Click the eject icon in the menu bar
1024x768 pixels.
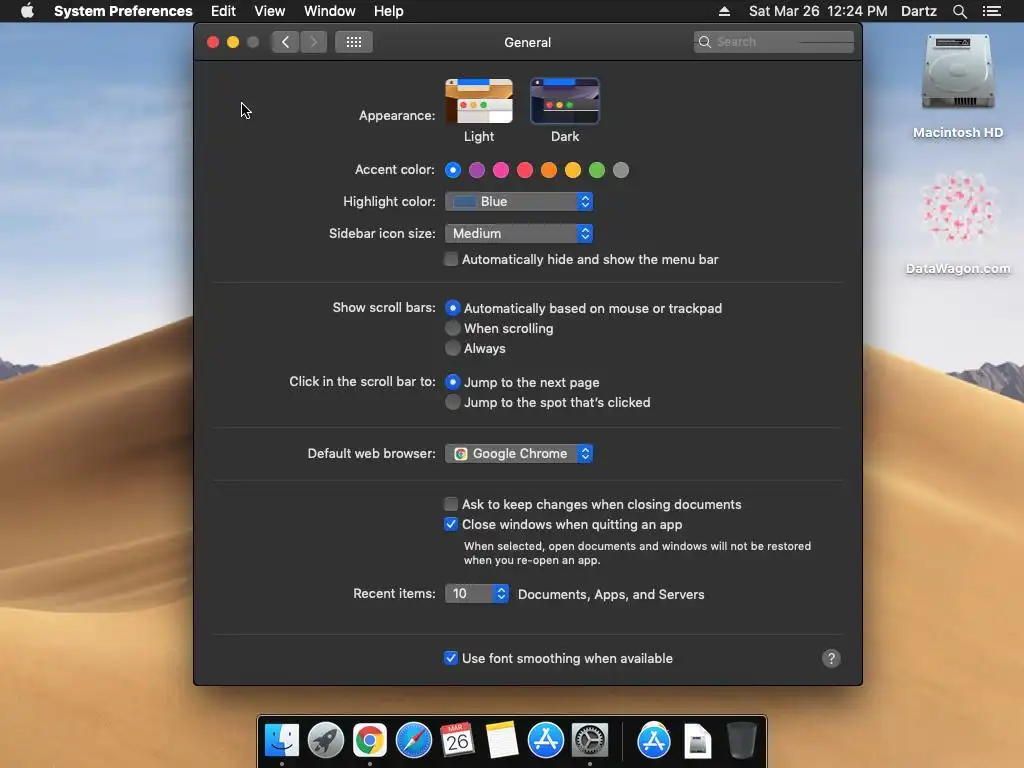tap(724, 11)
